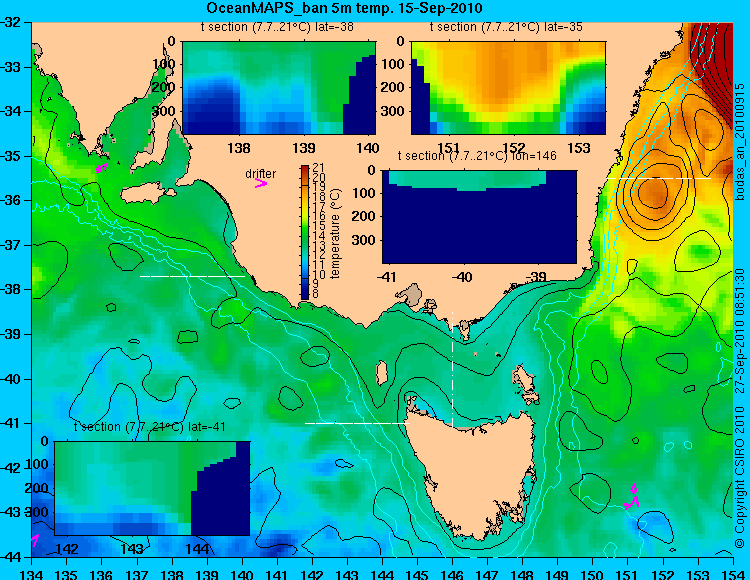Click the '-38' latitude label on the left axis

tap(9, 290)
